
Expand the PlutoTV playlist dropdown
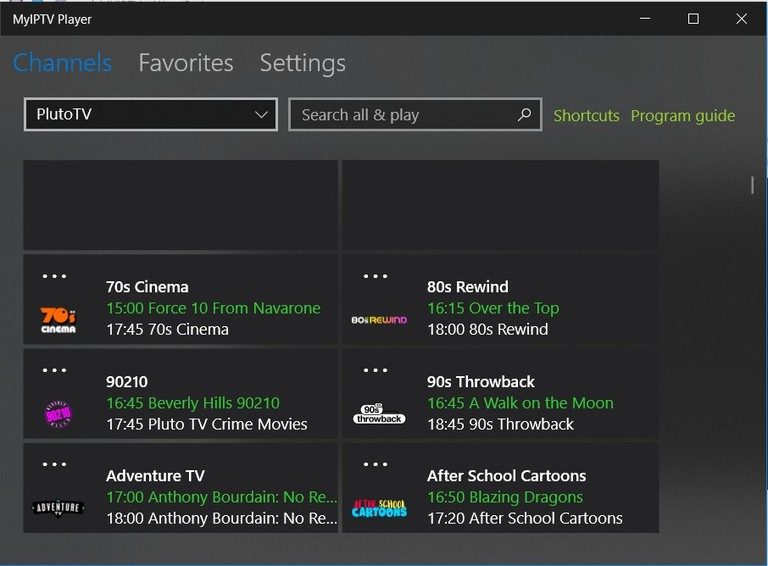click(150, 115)
